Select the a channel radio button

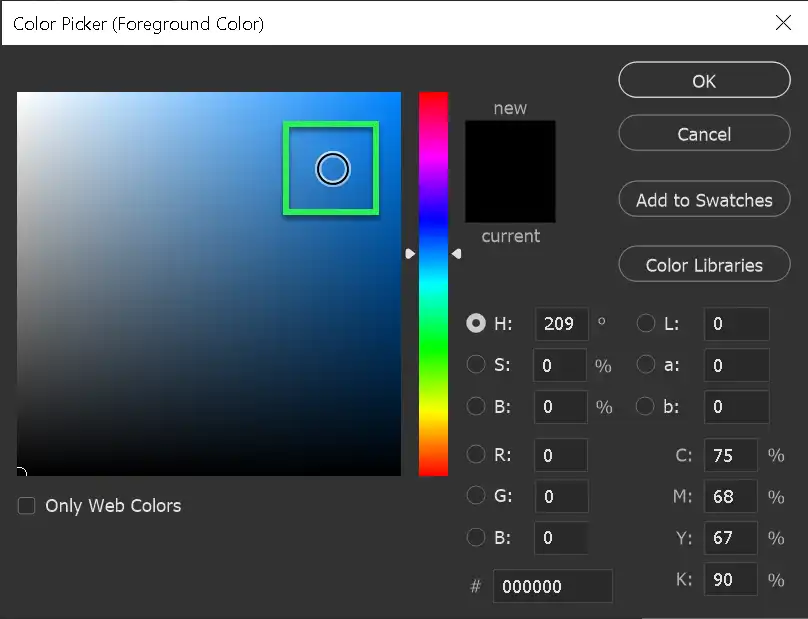(645, 364)
